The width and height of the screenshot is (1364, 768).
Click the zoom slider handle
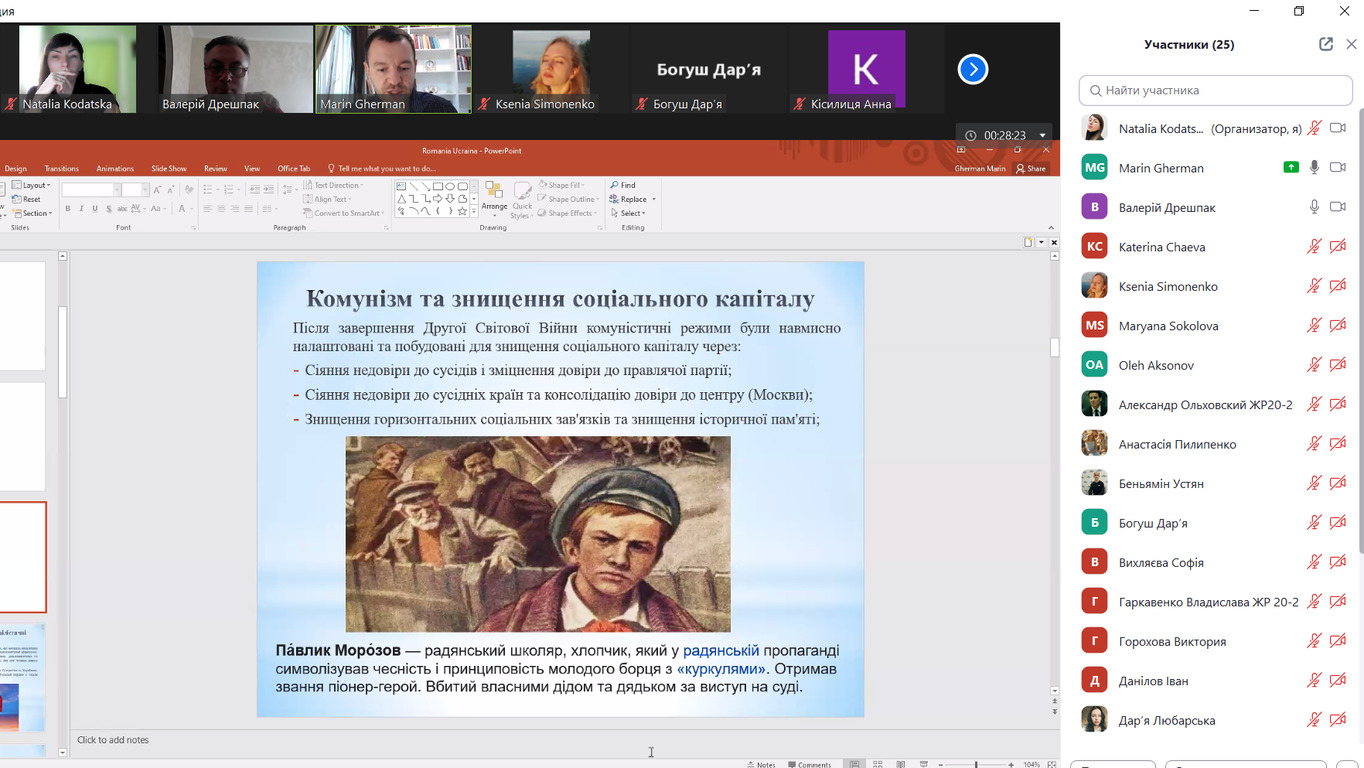976,764
